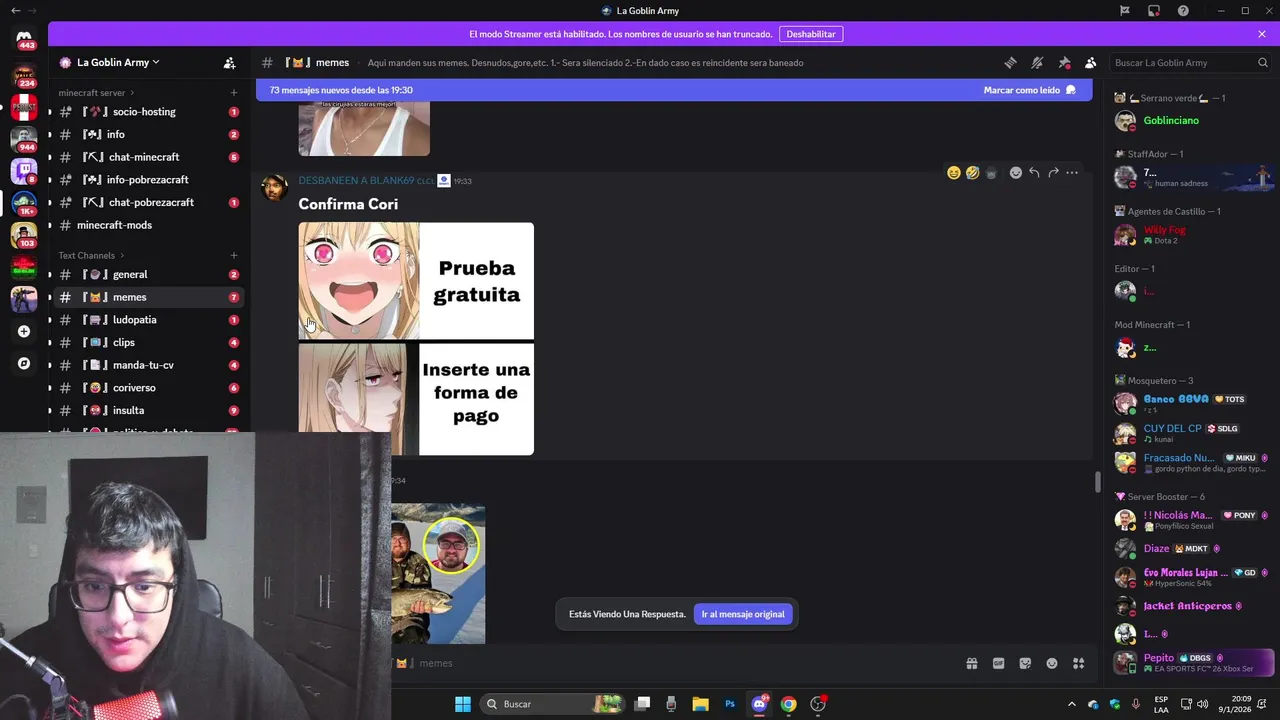The width and height of the screenshot is (1280, 720).
Task: Open the chat-minecraft channel
Action: [149, 157]
